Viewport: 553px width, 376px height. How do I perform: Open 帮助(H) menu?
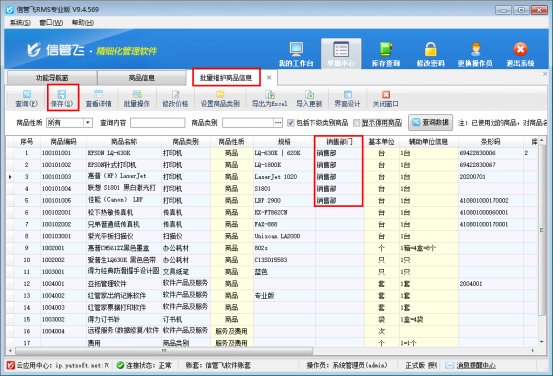(83, 23)
